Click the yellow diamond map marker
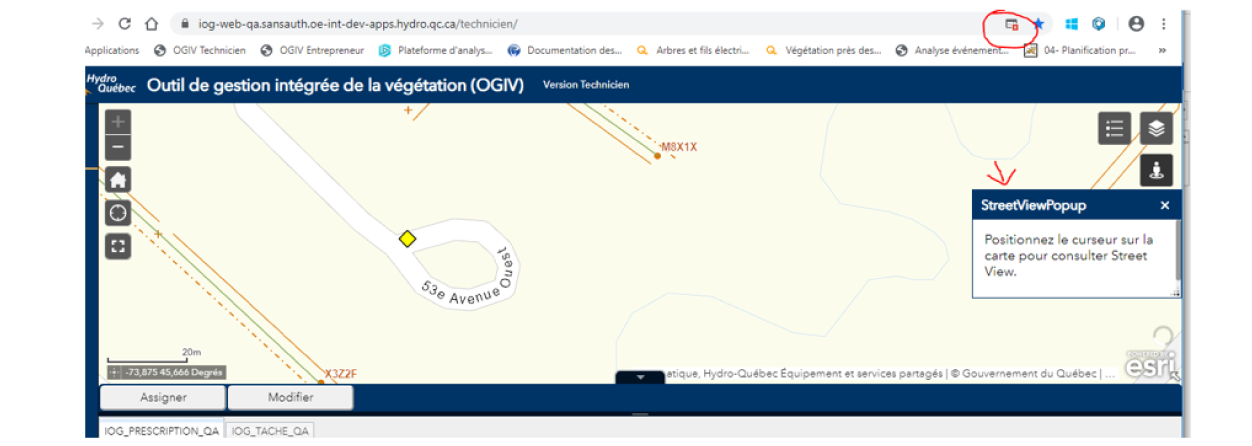The image size is (1252, 446). 407,238
